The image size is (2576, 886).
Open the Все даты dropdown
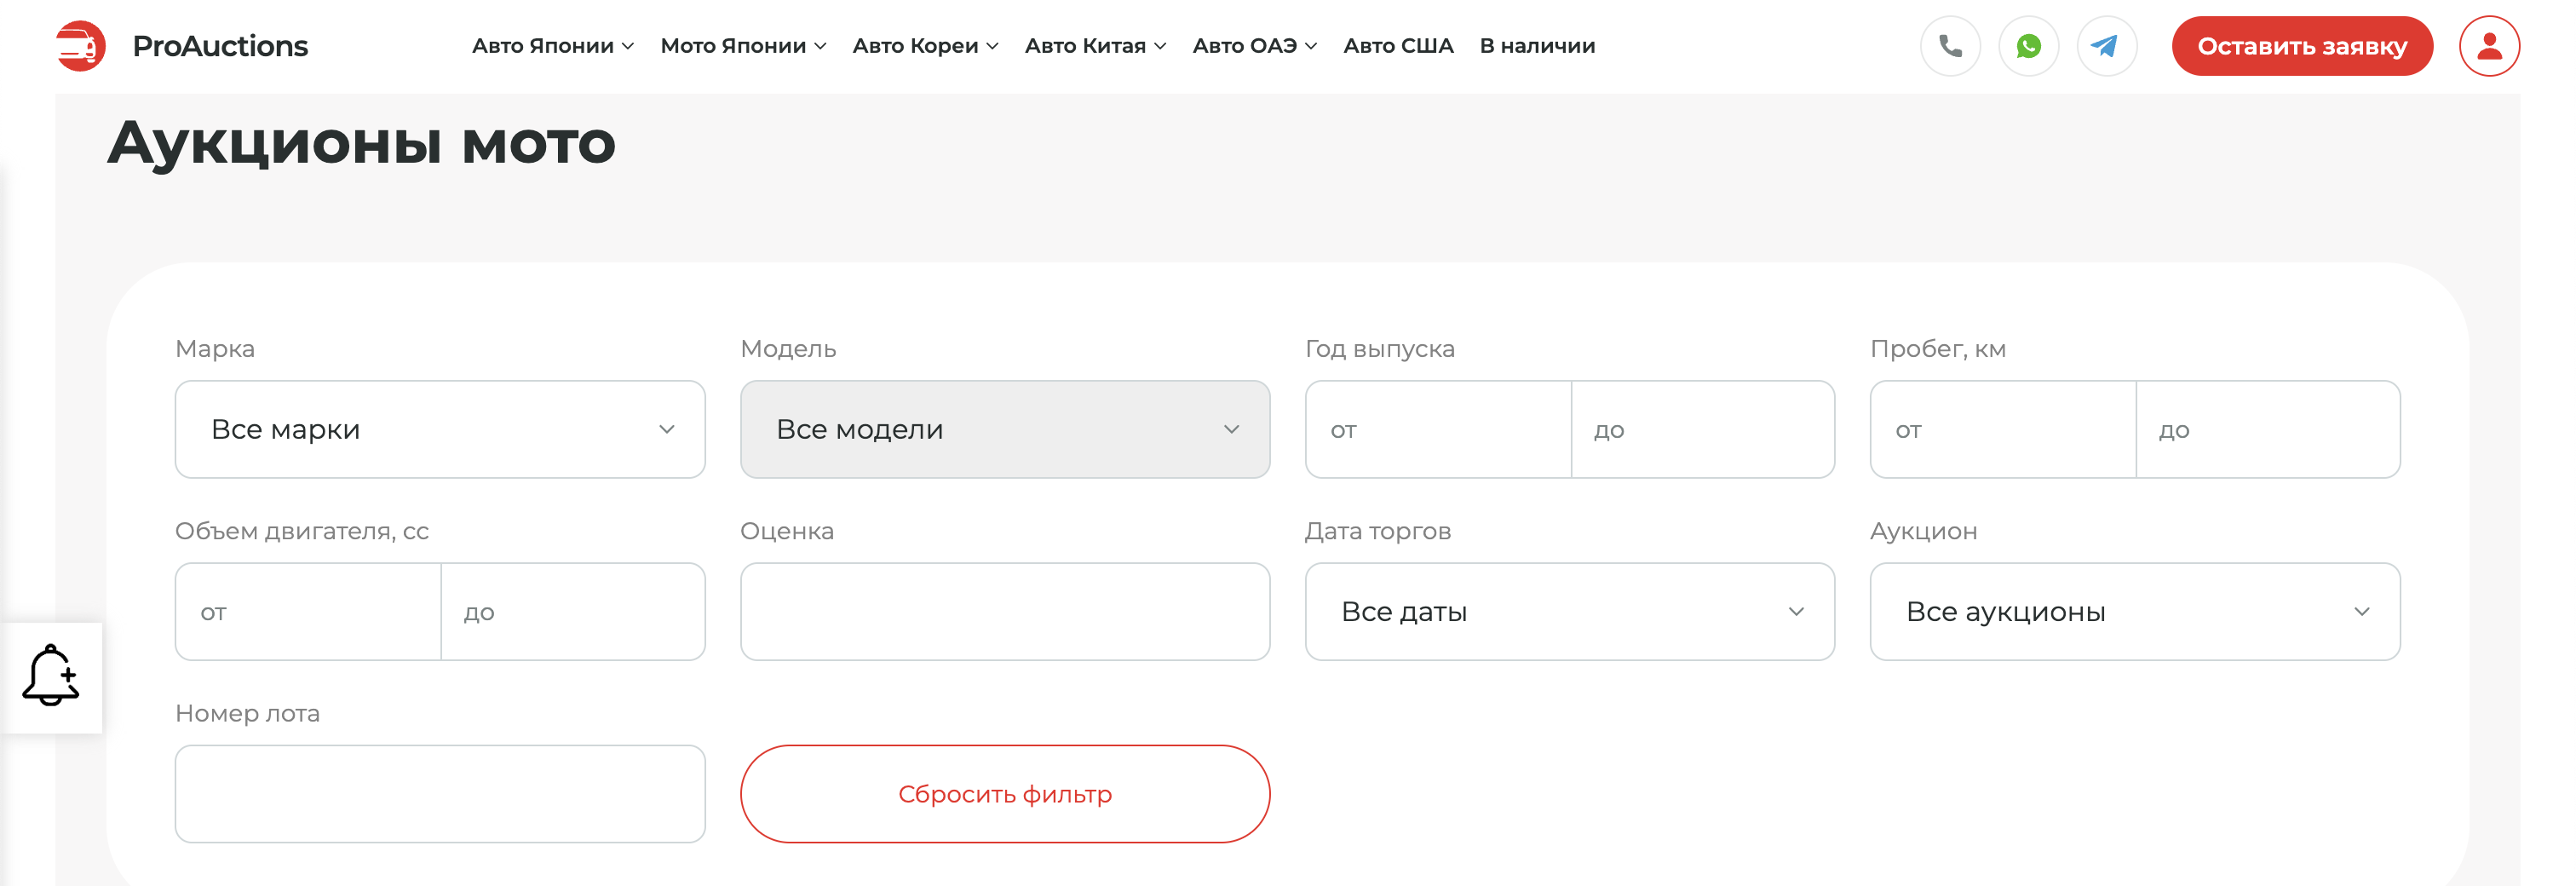pyautogui.click(x=1569, y=611)
